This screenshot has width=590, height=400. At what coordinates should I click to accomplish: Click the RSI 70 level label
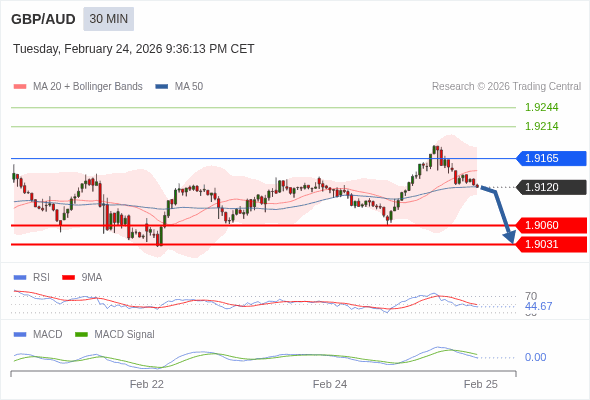click(531, 296)
